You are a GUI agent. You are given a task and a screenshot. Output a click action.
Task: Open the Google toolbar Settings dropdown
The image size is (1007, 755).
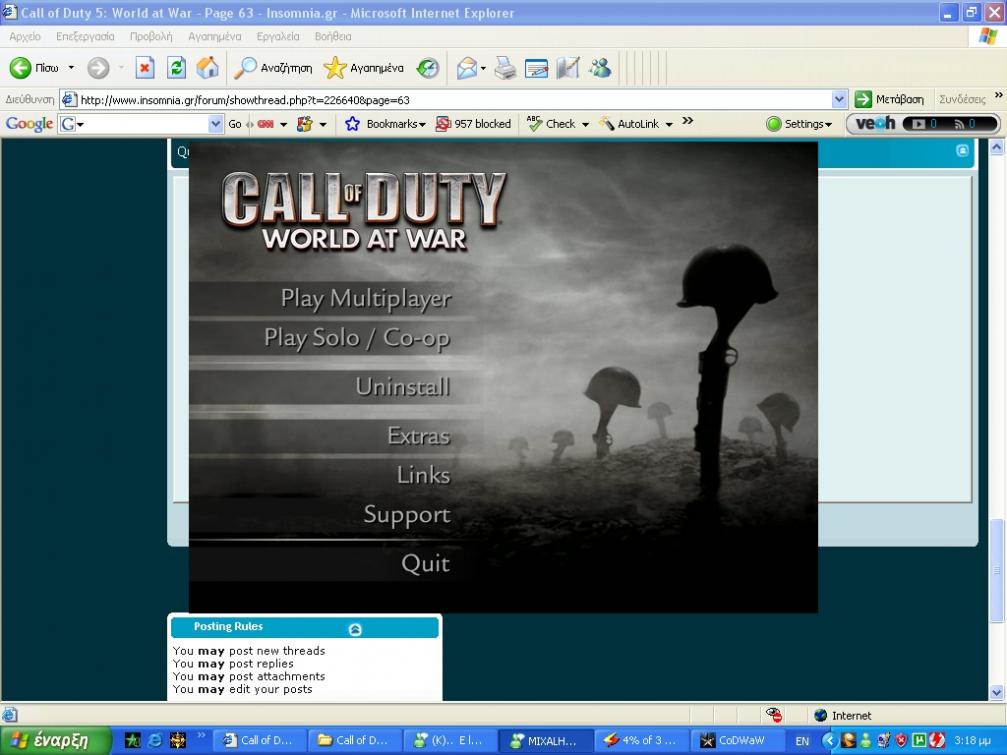799,124
